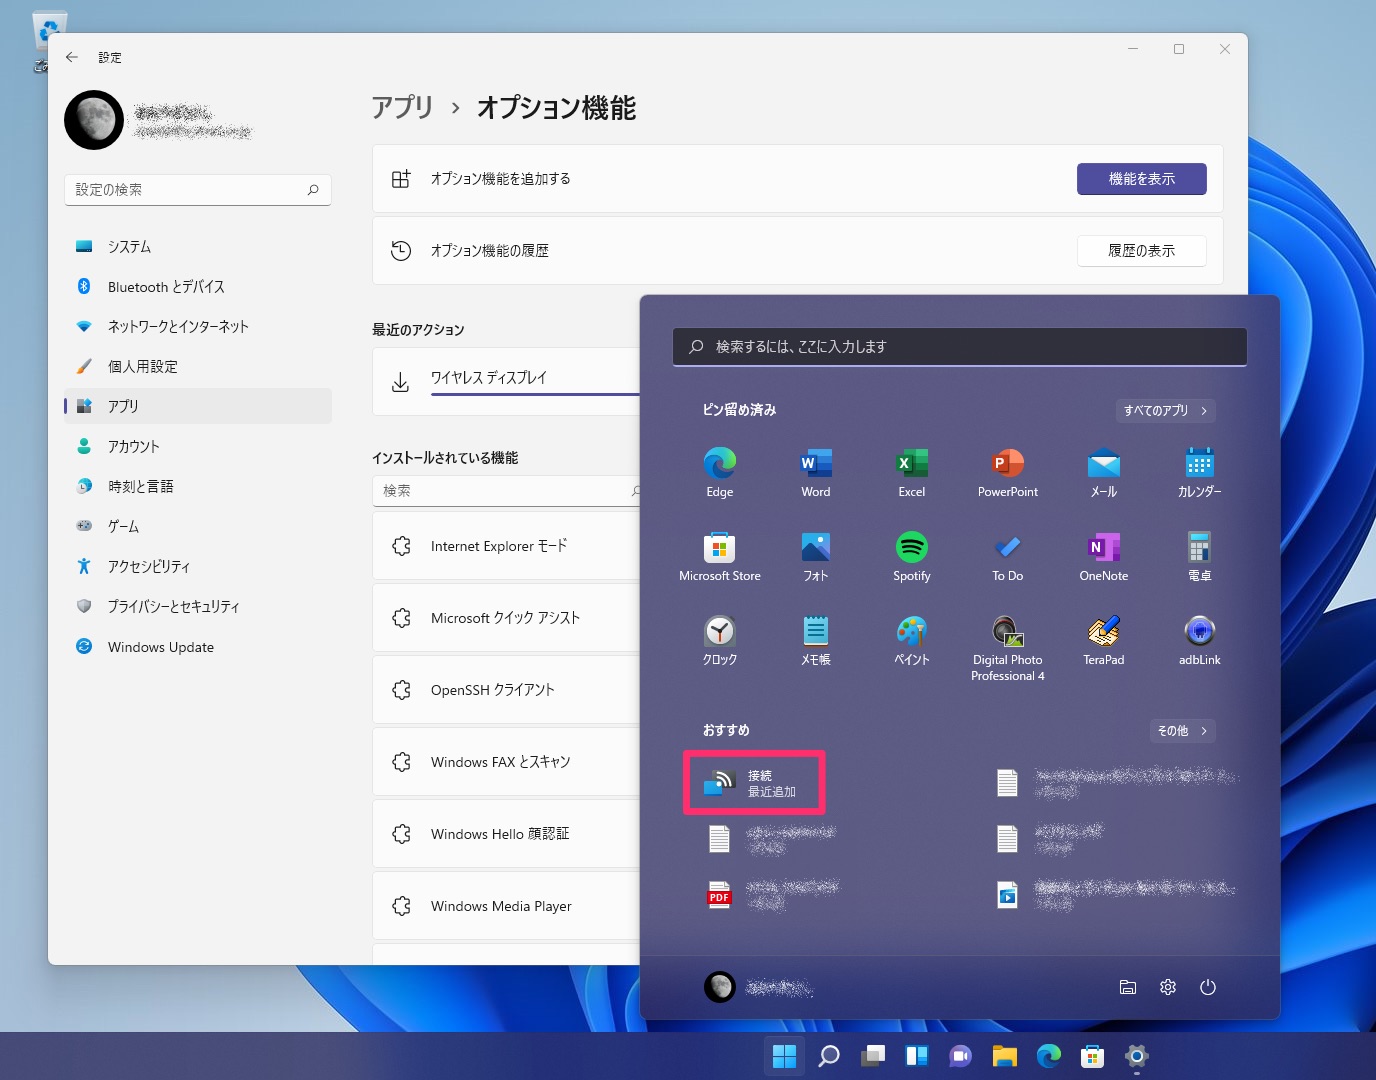This screenshot has height=1080, width=1376.
Task: Open Windows Update settings
Action: 198,647
